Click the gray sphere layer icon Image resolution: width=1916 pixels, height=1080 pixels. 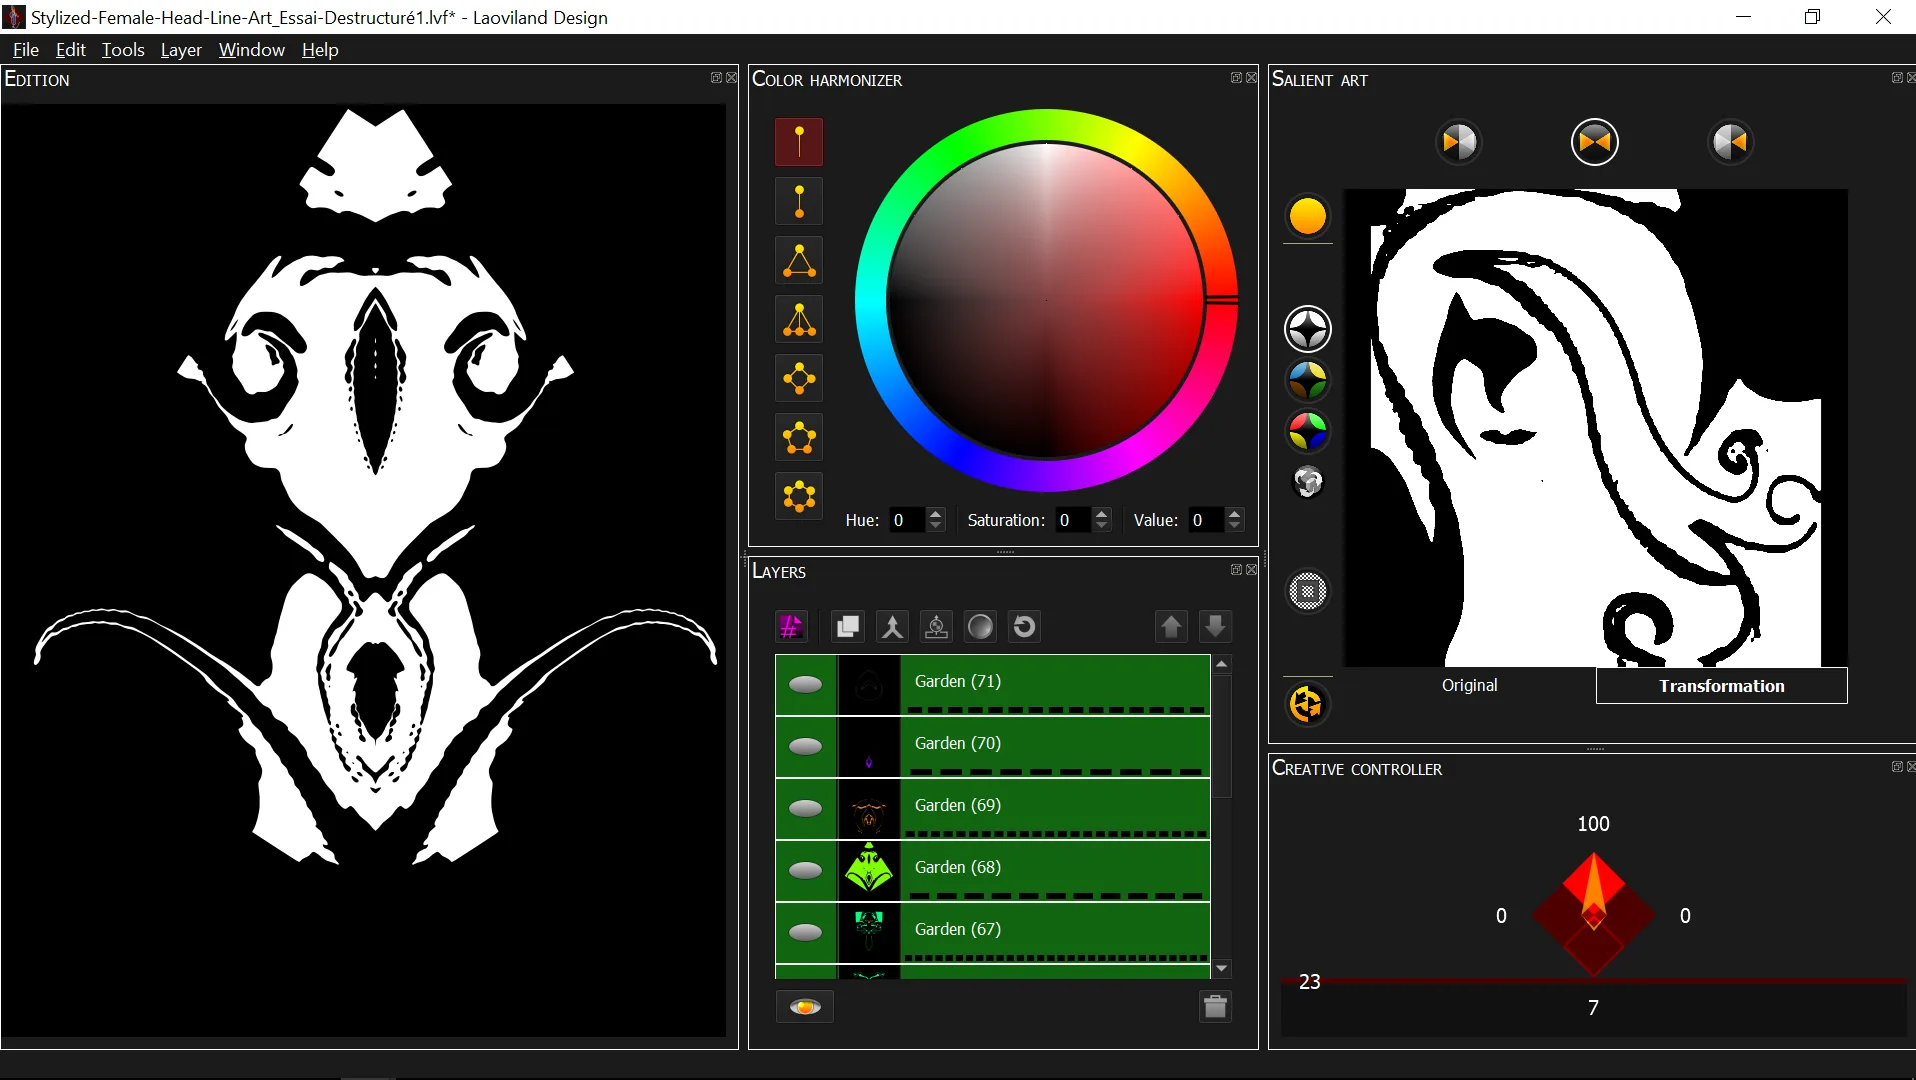tap(980, 627)
